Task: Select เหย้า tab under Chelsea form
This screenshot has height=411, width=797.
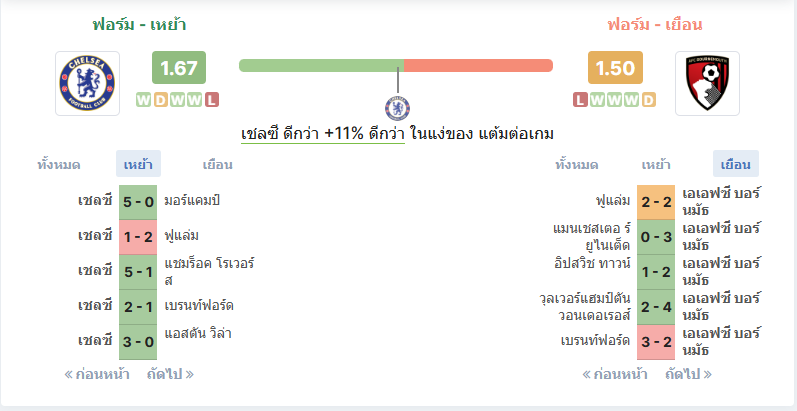Action: tap(138, 164)
